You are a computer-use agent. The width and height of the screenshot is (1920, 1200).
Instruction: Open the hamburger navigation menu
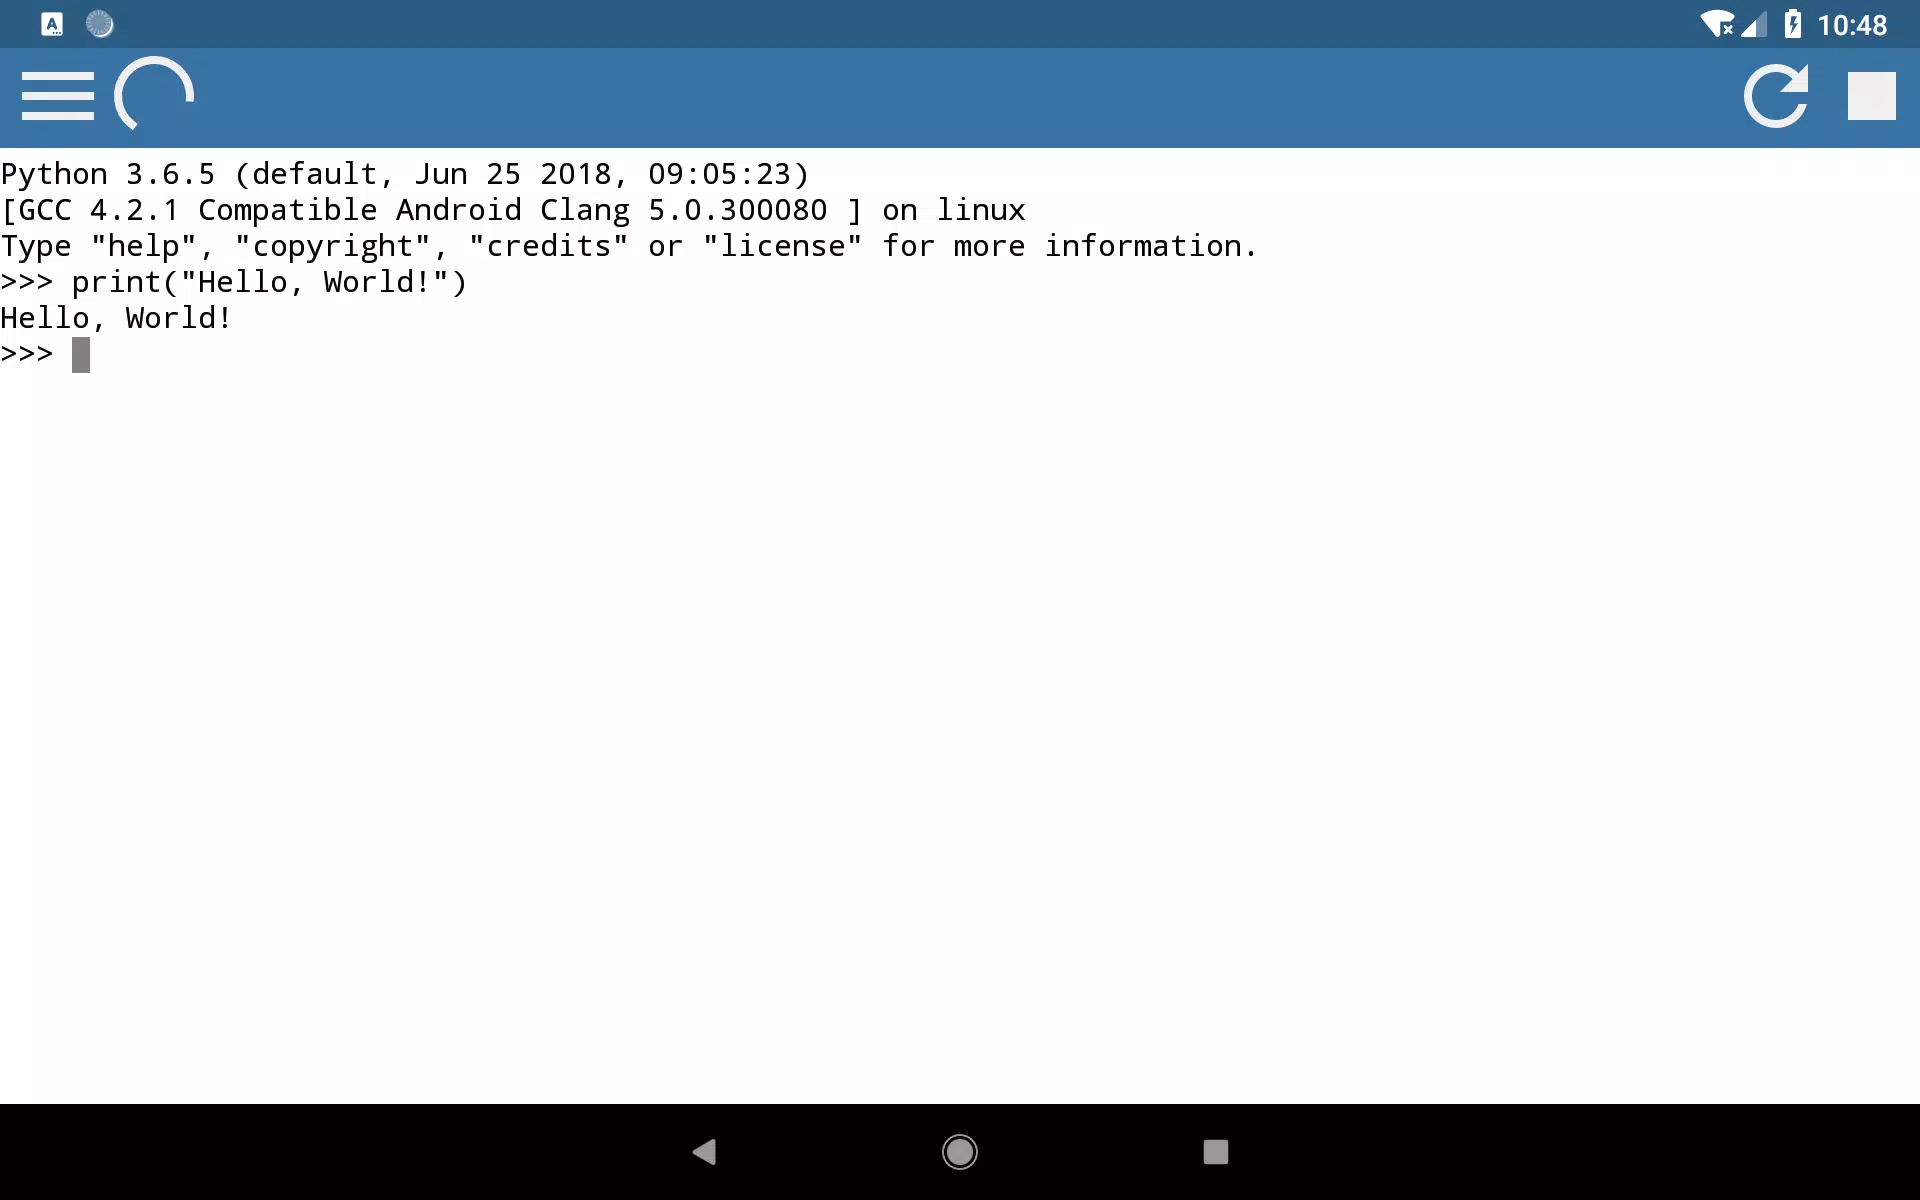click(x=58, y=96)
